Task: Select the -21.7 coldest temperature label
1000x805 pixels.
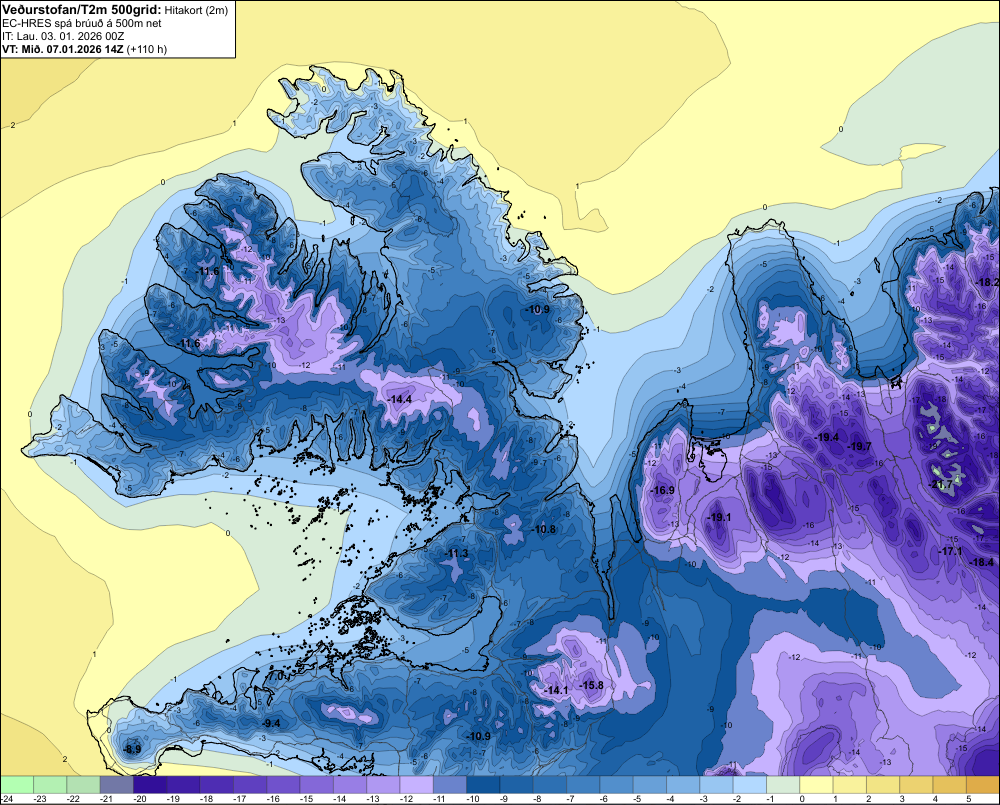Action: coord(941,484)
